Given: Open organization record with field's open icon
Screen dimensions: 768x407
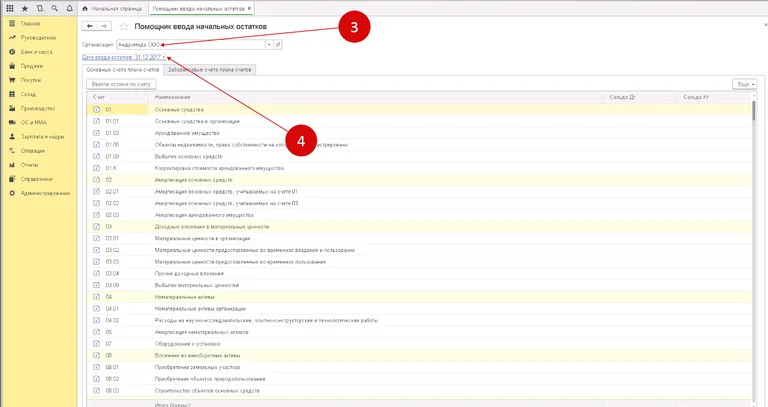Looking at the screenshot, I should point(278,44).
